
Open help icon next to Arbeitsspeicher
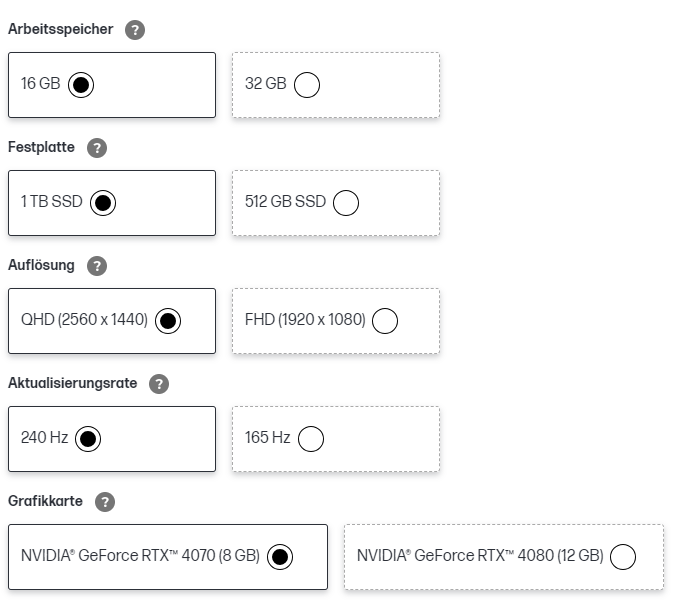[x=135, y=30]
